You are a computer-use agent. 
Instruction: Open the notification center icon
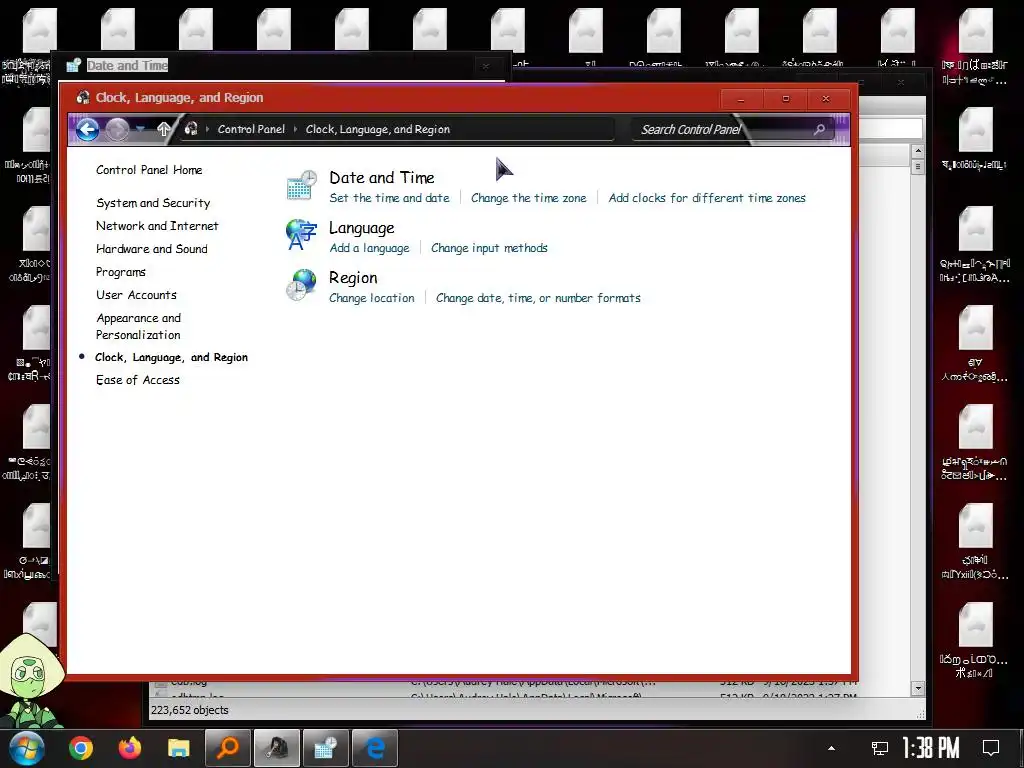[x=991, y=748]
